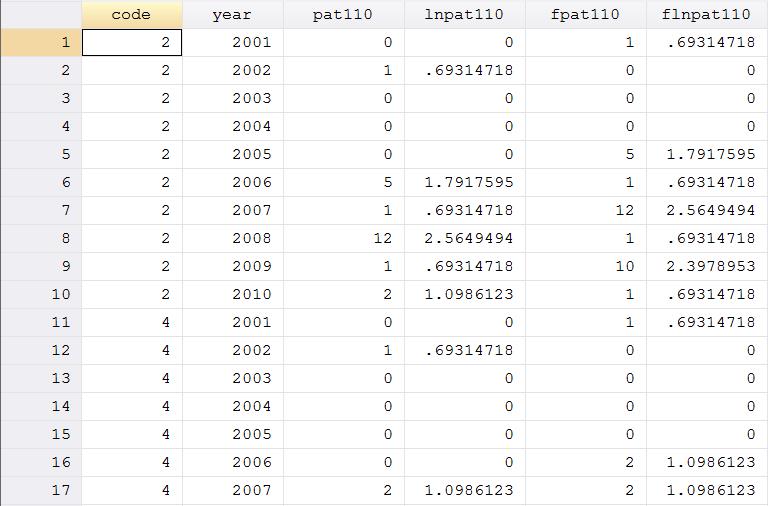Click the code cell in row 1
Image resolution: width=768 pixels, height=506 pixels.
pyautogui.click(x=131, y=43)
